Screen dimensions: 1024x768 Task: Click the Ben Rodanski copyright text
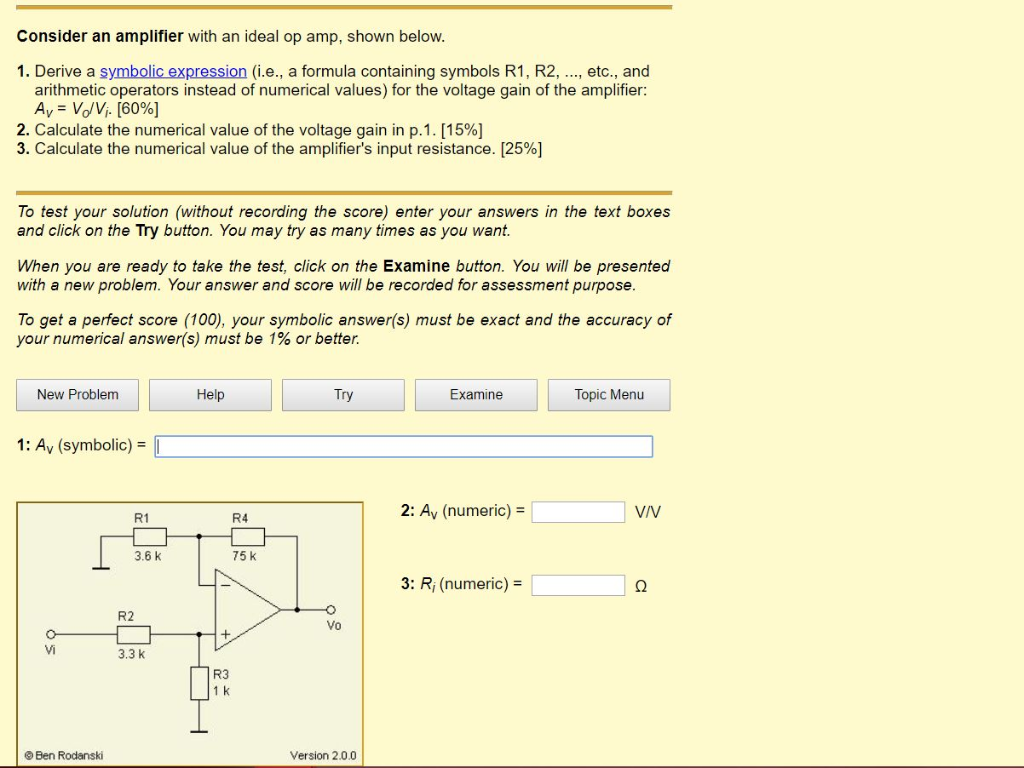point(63,756)
